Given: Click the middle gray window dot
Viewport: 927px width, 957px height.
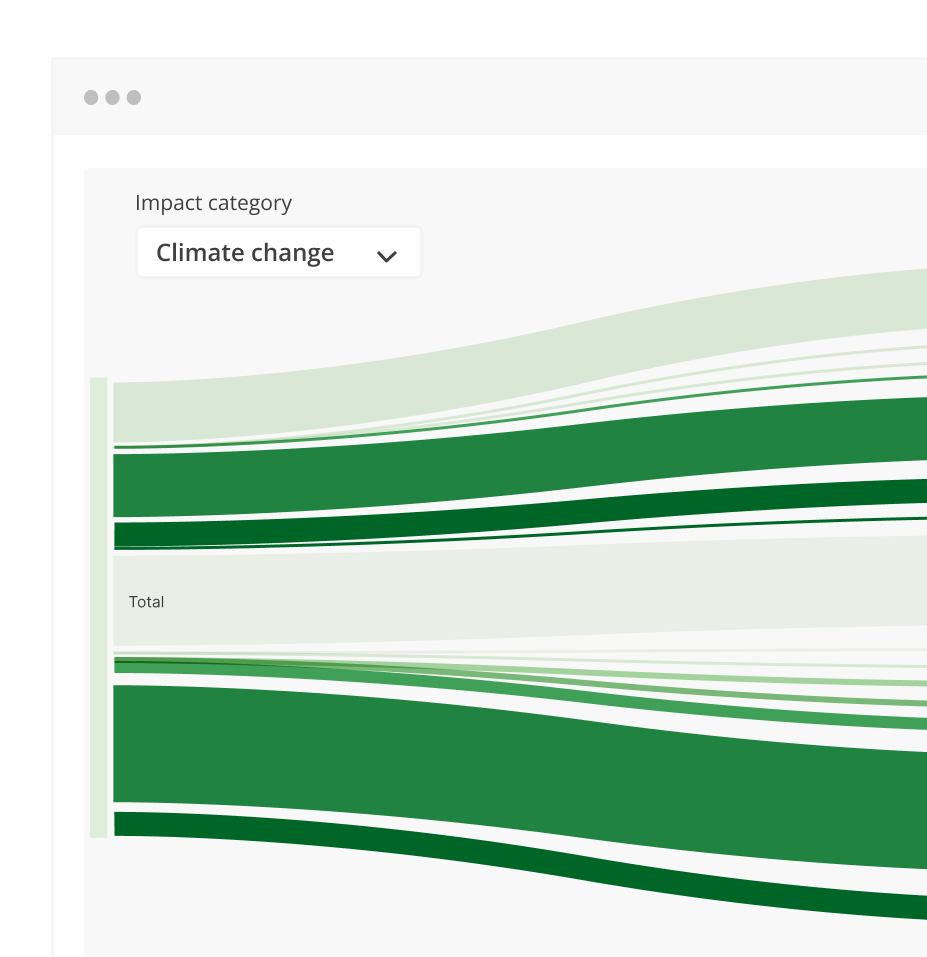Looking at the screenshot, I should tap(111, 97).
